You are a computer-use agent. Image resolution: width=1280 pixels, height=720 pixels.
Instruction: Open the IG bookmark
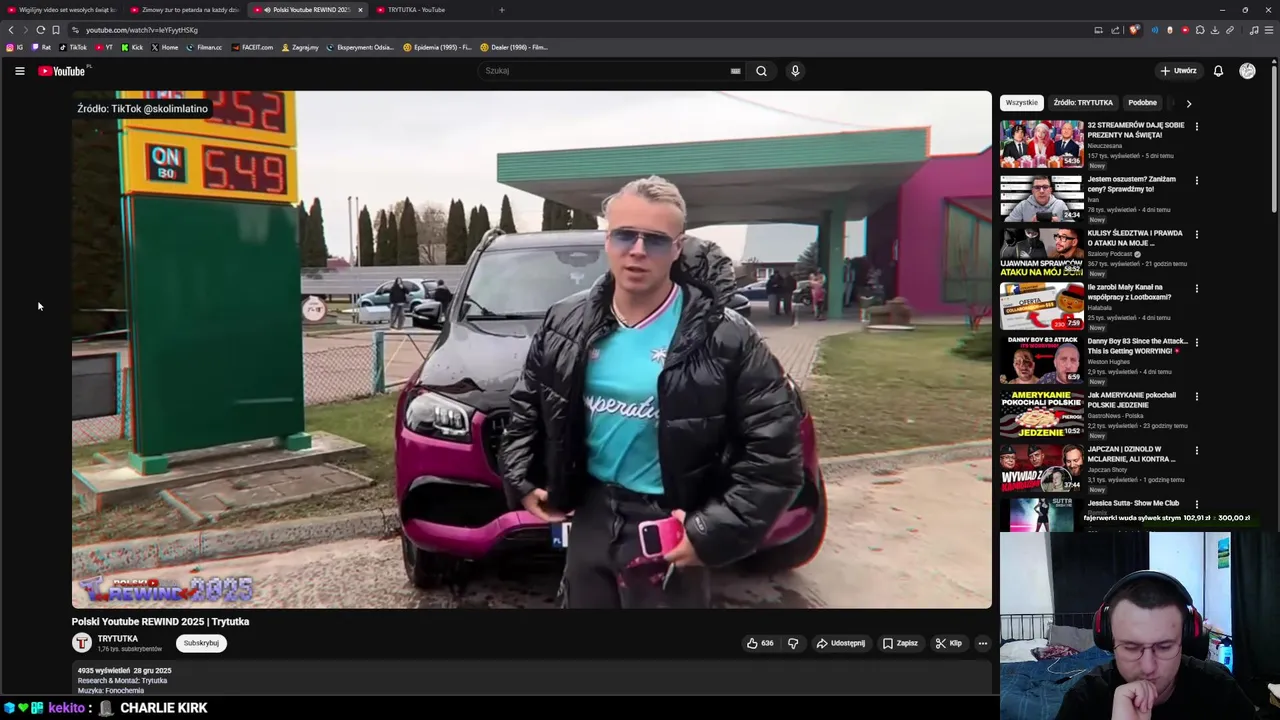pos(15,47)
